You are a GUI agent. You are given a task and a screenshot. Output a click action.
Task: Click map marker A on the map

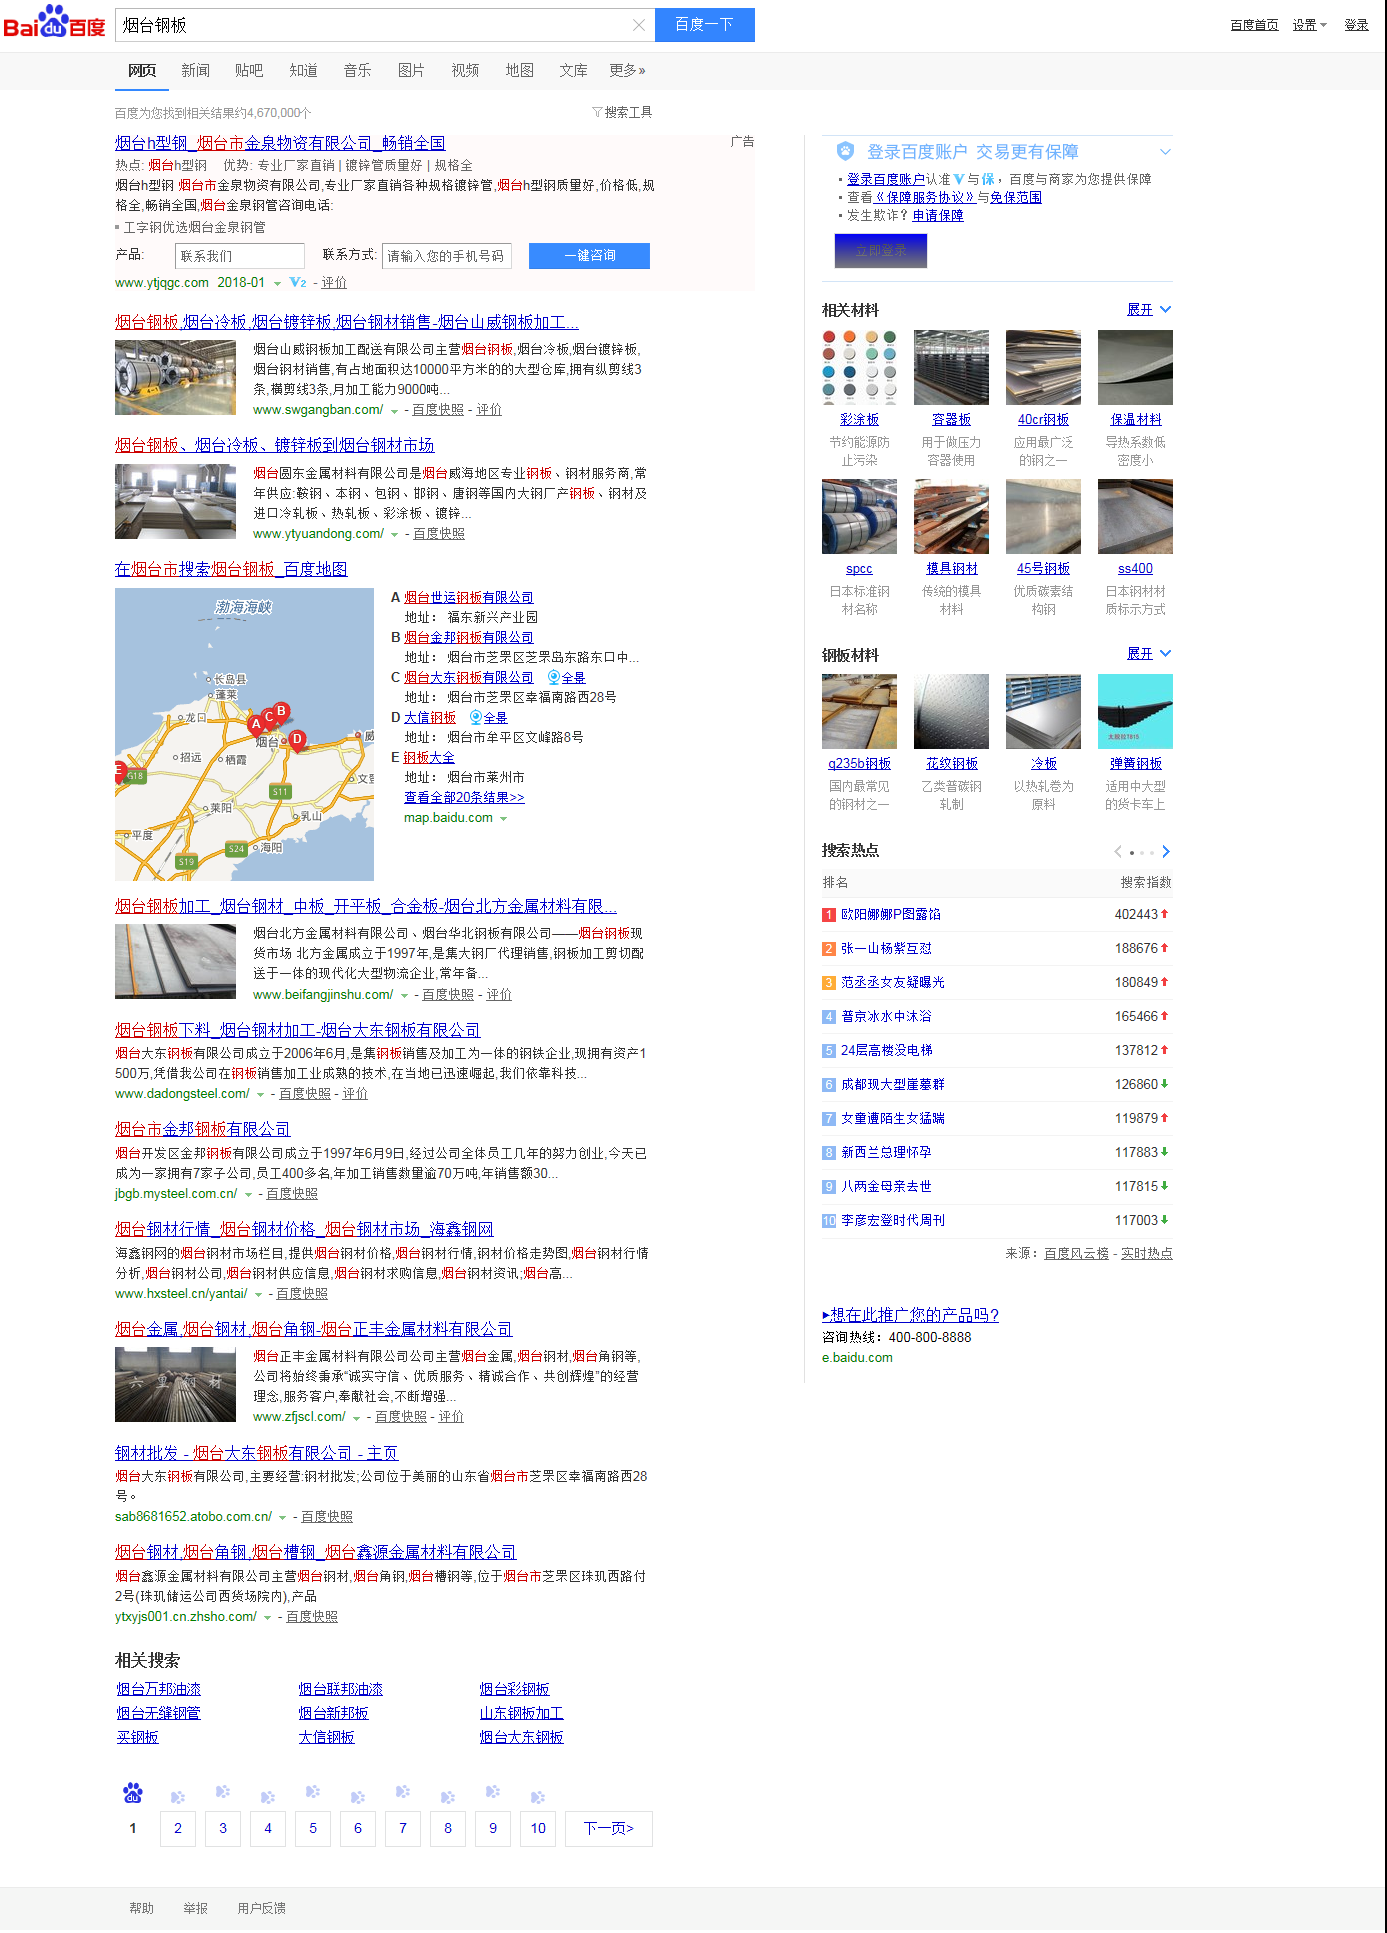pyautogui.click(x=256, y=724)
